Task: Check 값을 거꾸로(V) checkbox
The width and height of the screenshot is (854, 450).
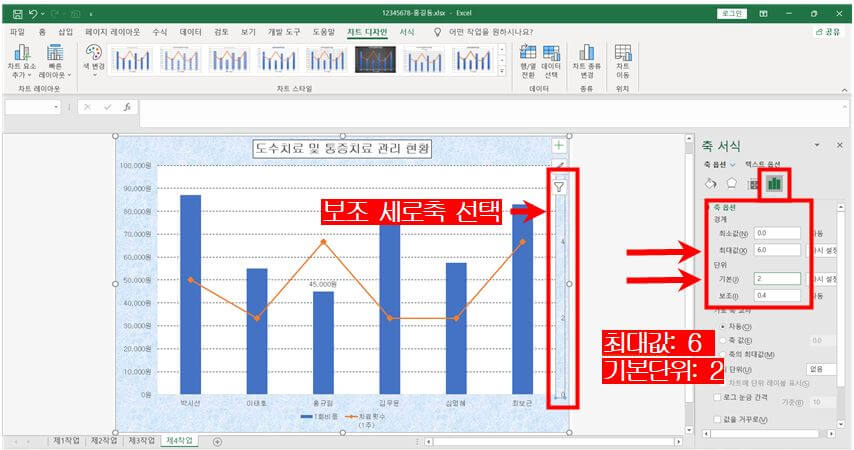Action: tap(718, 419)
